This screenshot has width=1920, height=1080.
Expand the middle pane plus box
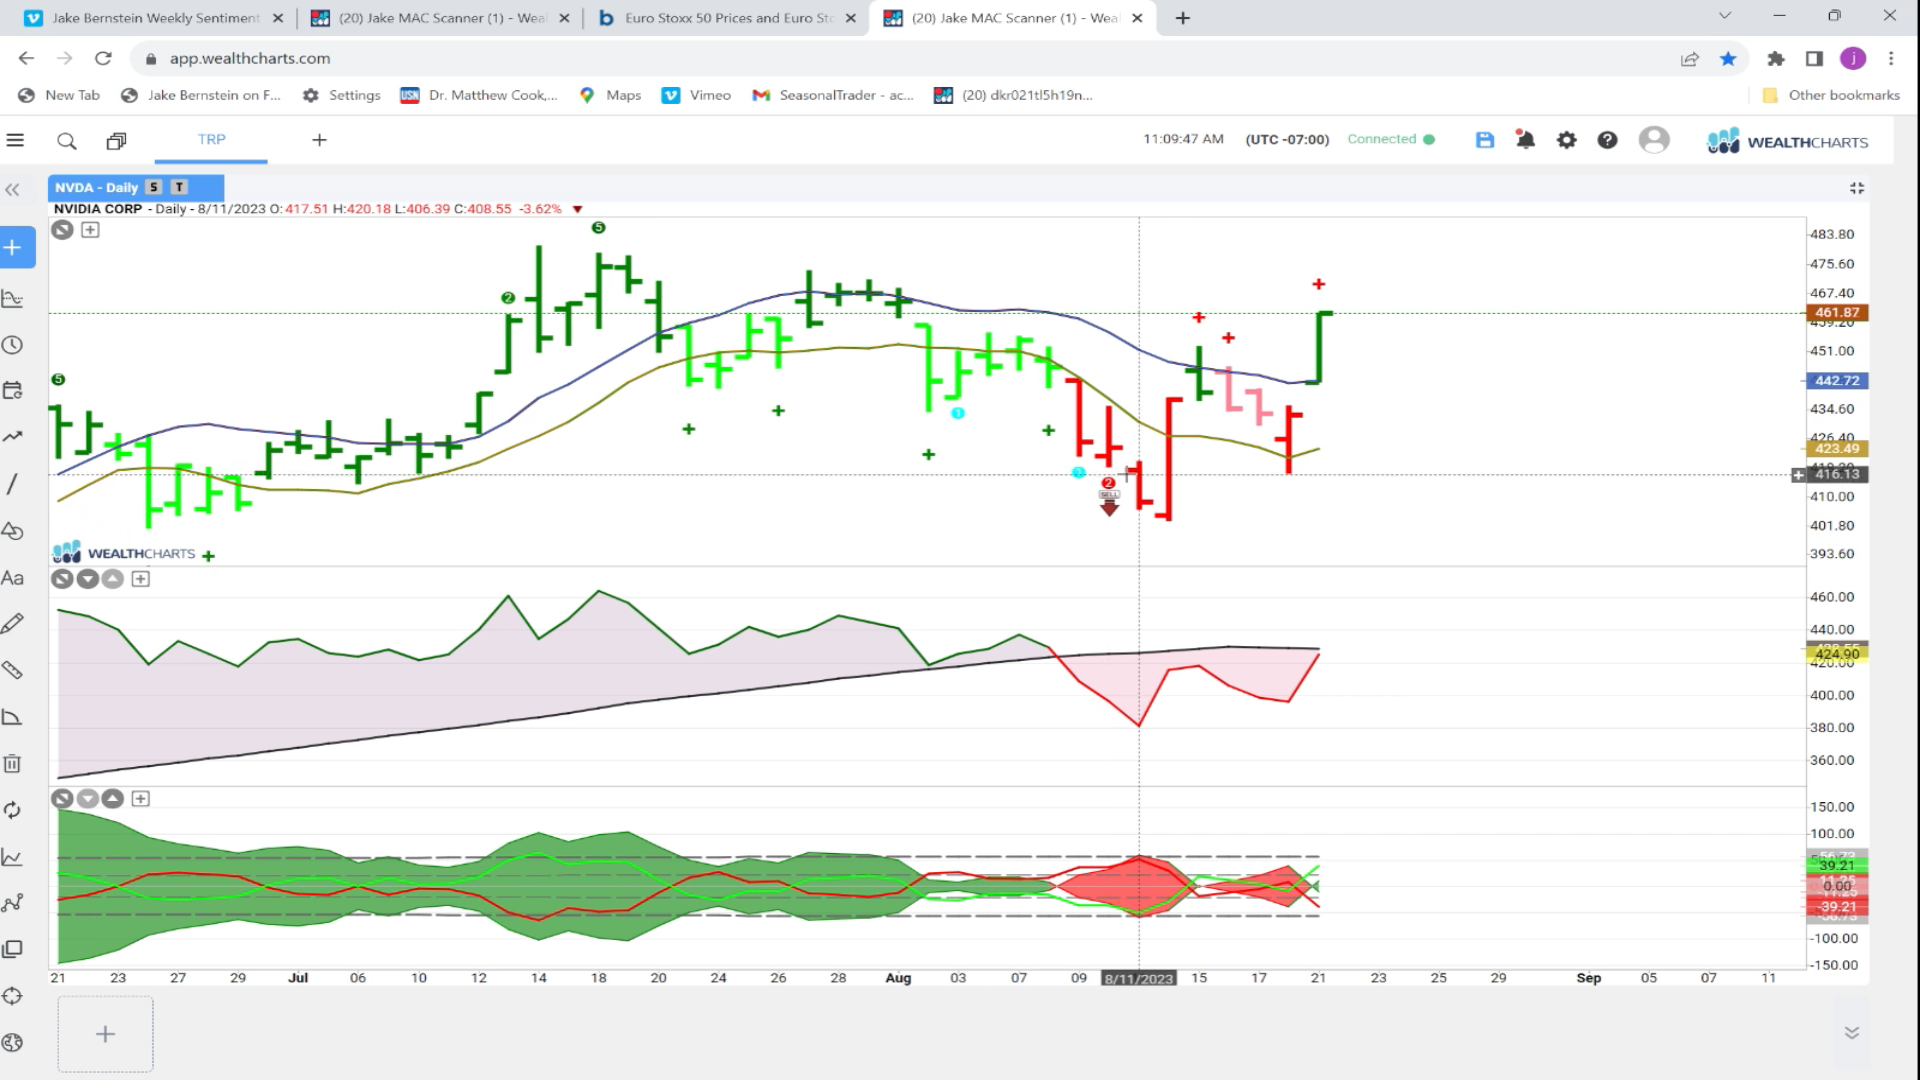(x=141, y=579)
